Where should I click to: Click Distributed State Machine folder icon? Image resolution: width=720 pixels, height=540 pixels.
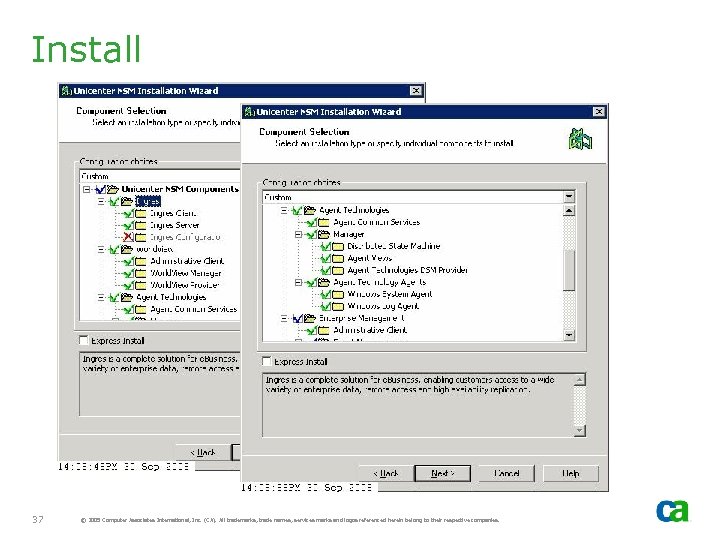[x=338, y=247]
